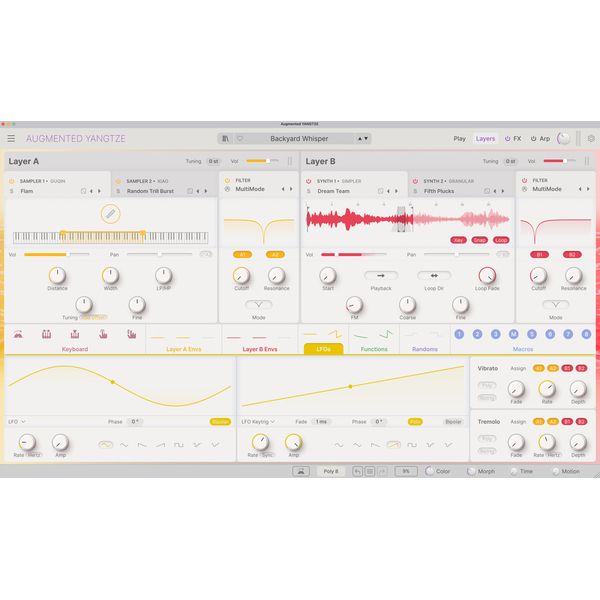Image resolution: width=600 pixels, height=600 pixels.
Task: Open the hamburger main menu
Action: point(11,139)
